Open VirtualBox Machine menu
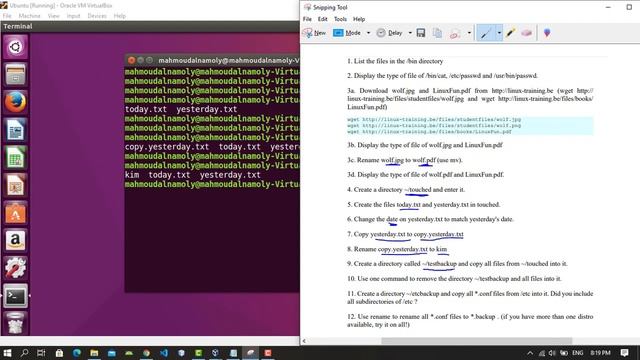640x360 pixels. tap(29, 16)
